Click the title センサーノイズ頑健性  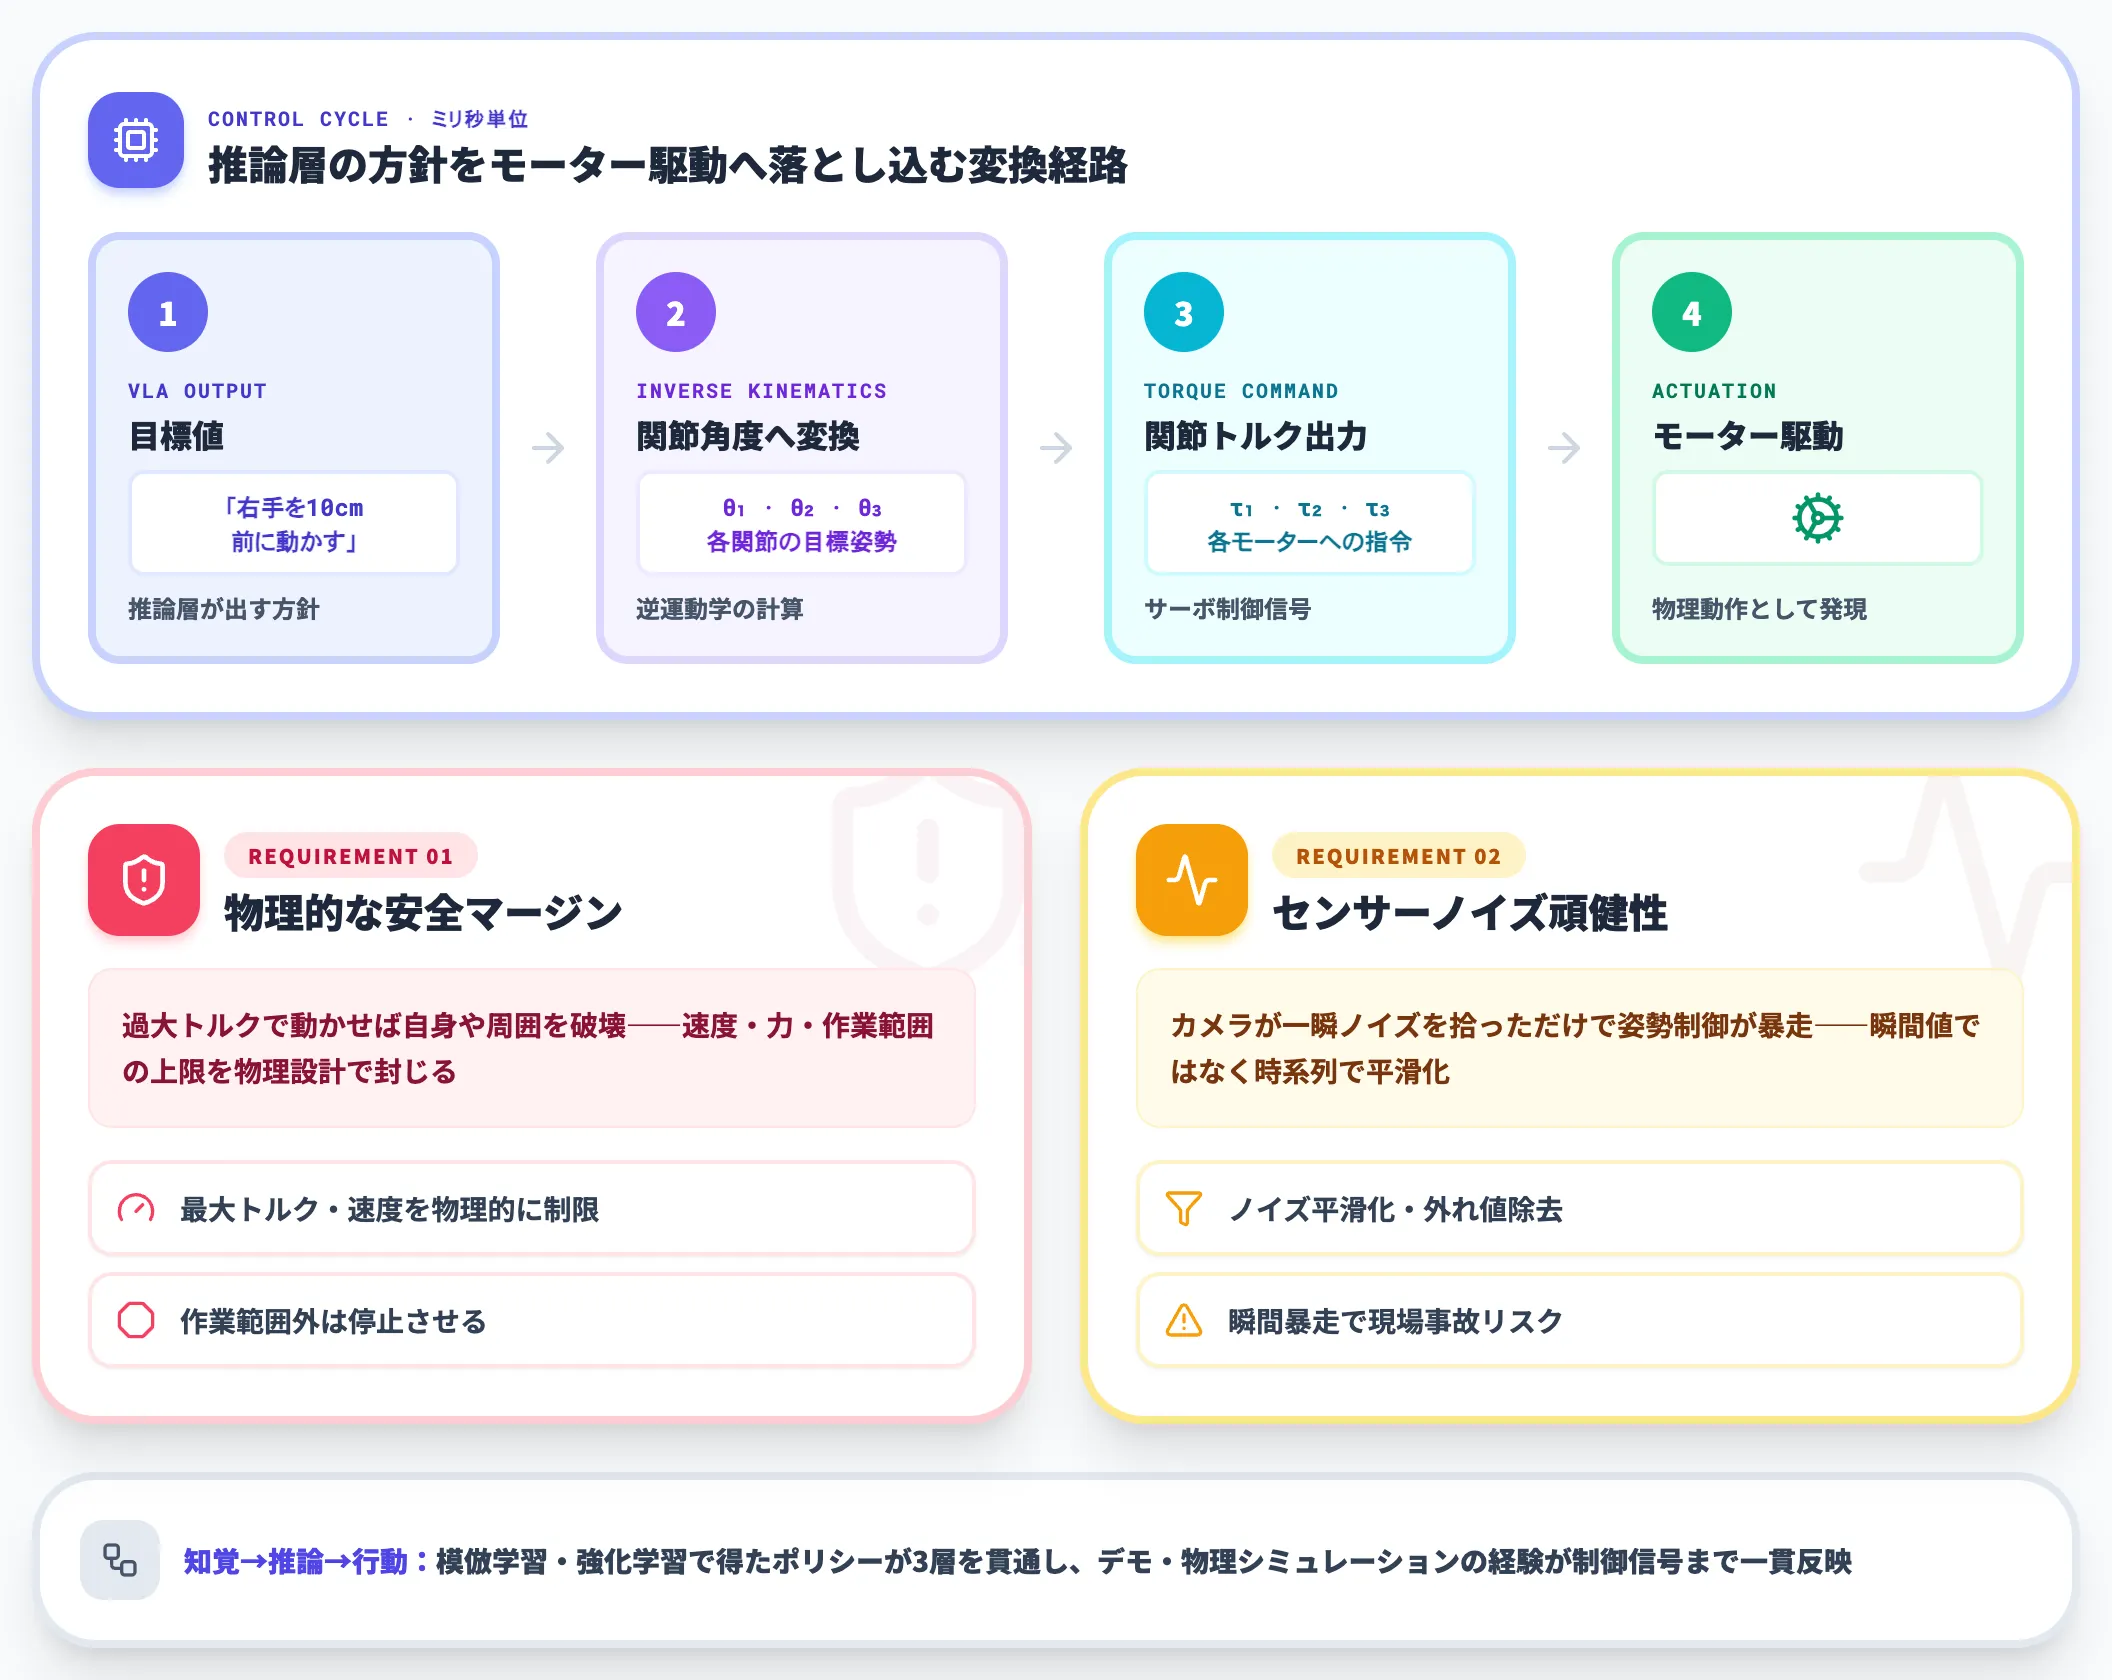pyautogui.click(x=1470, y=913)
